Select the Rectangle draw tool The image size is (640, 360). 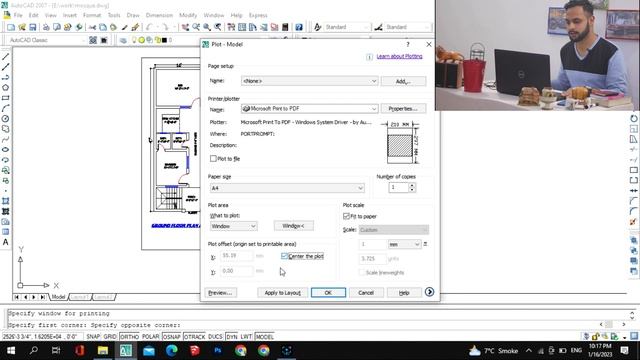click(5, 98)
